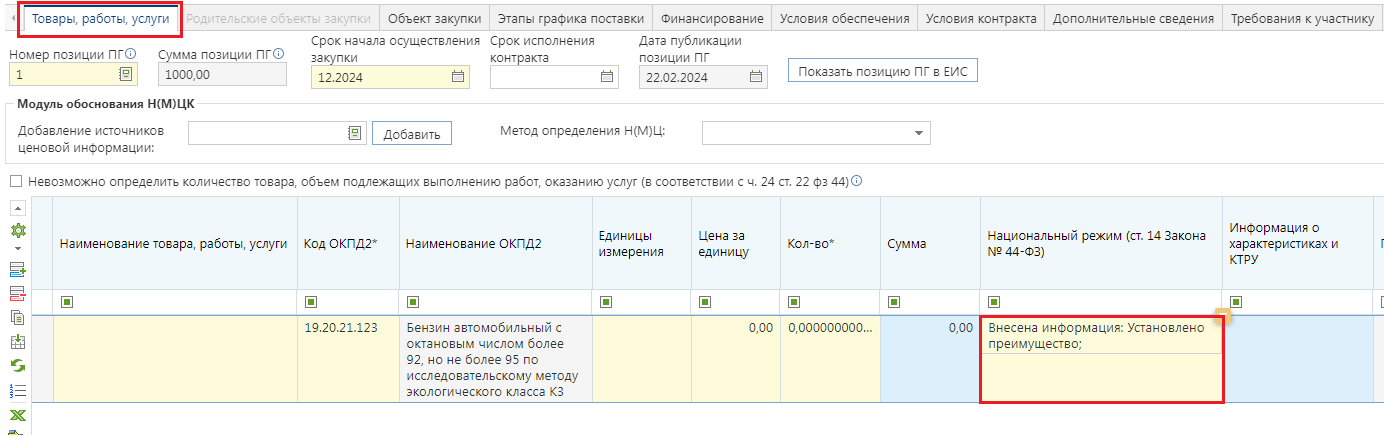Select row using the gray row header
The height and width of the screenshot is (436, 1384).
(42, 359)
